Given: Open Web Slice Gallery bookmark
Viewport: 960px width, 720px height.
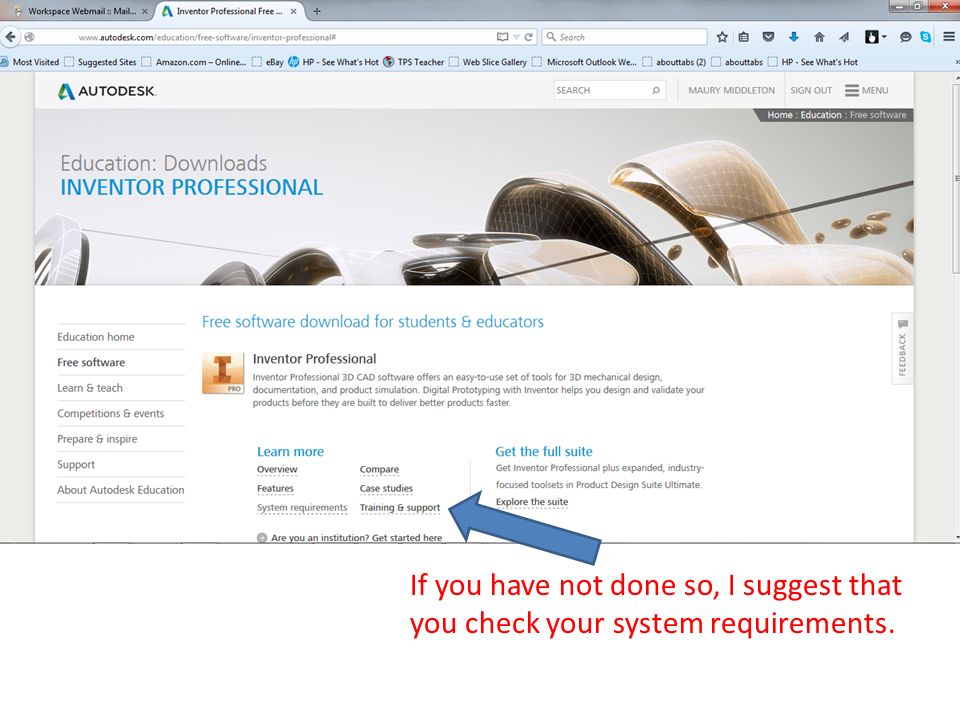Looking at the screenshot, I should 488,62.
